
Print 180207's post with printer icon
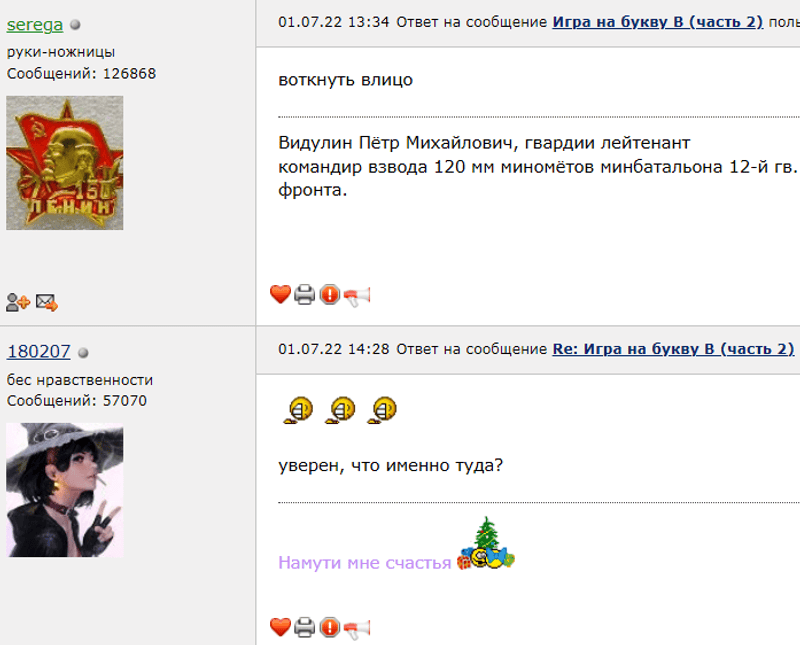tap(305, 628)
